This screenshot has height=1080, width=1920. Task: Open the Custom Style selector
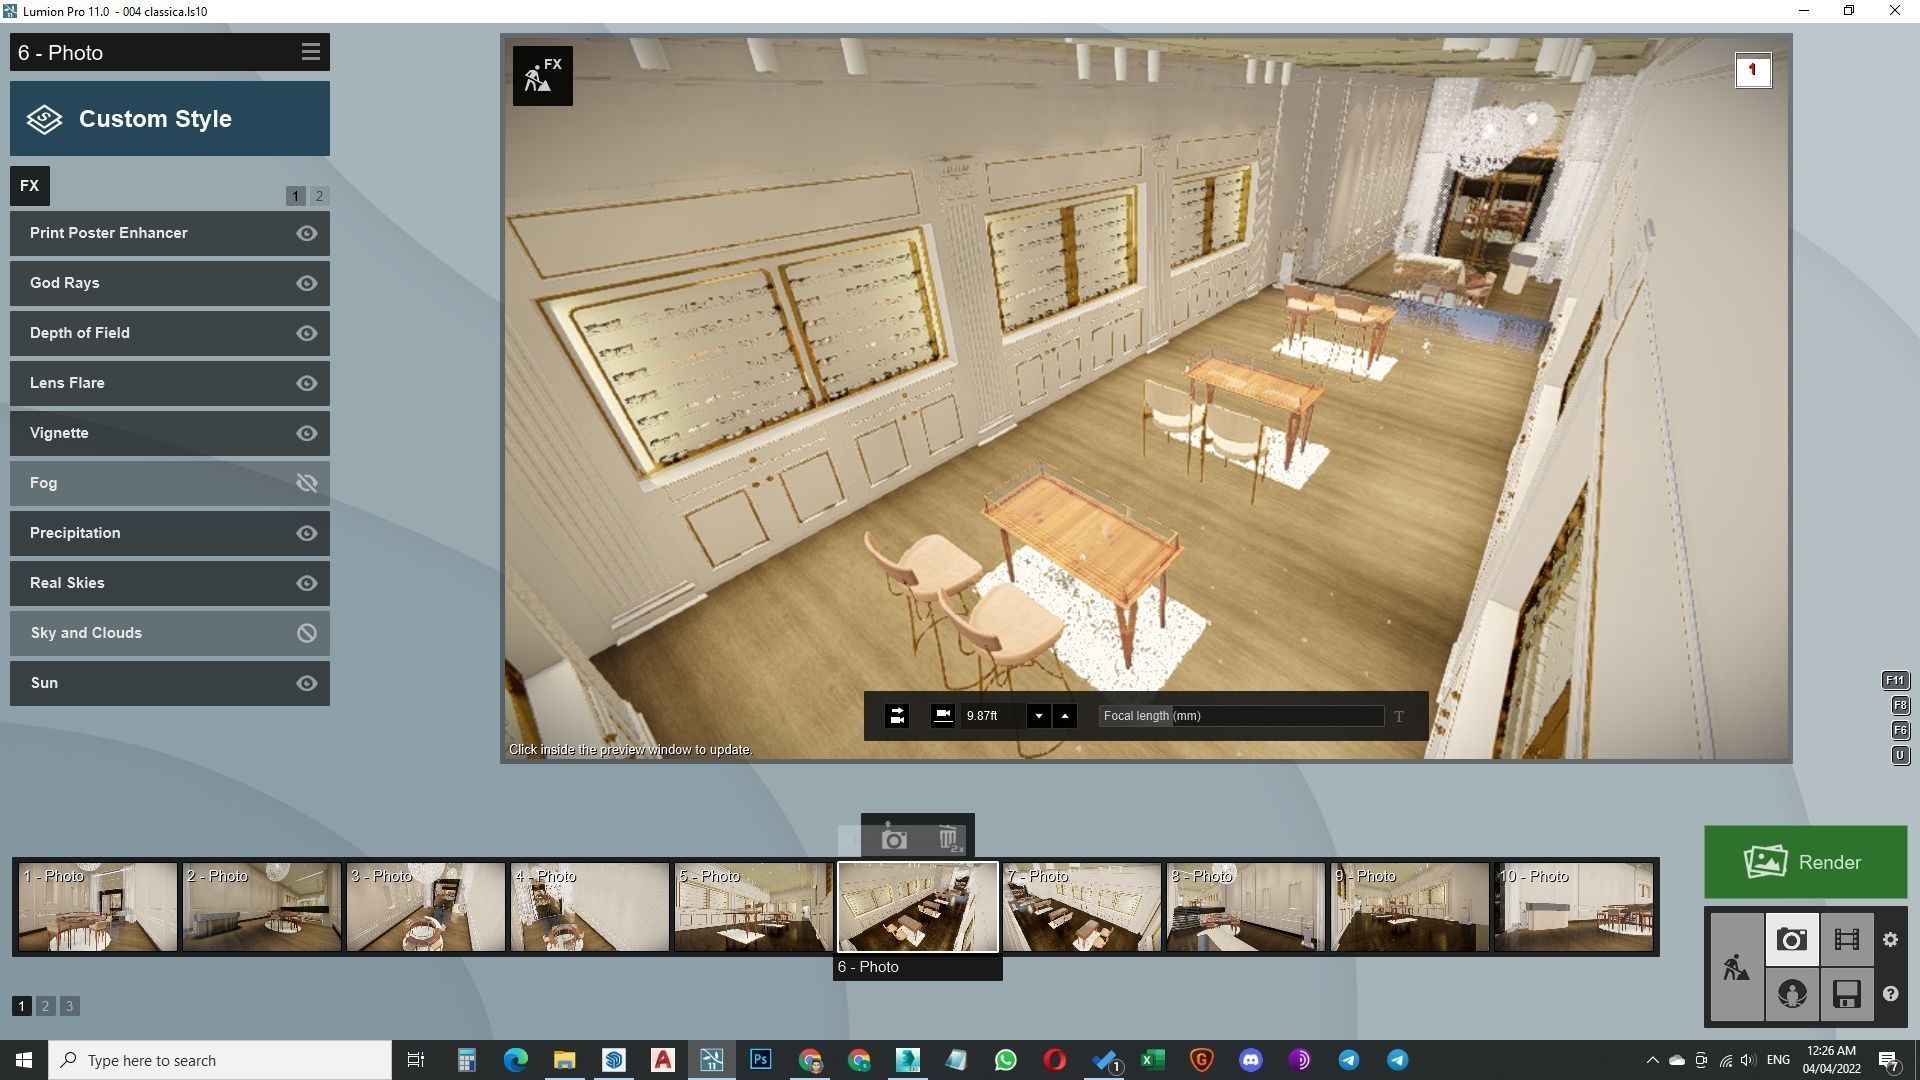pyautogui.click(x=170, y=119)
